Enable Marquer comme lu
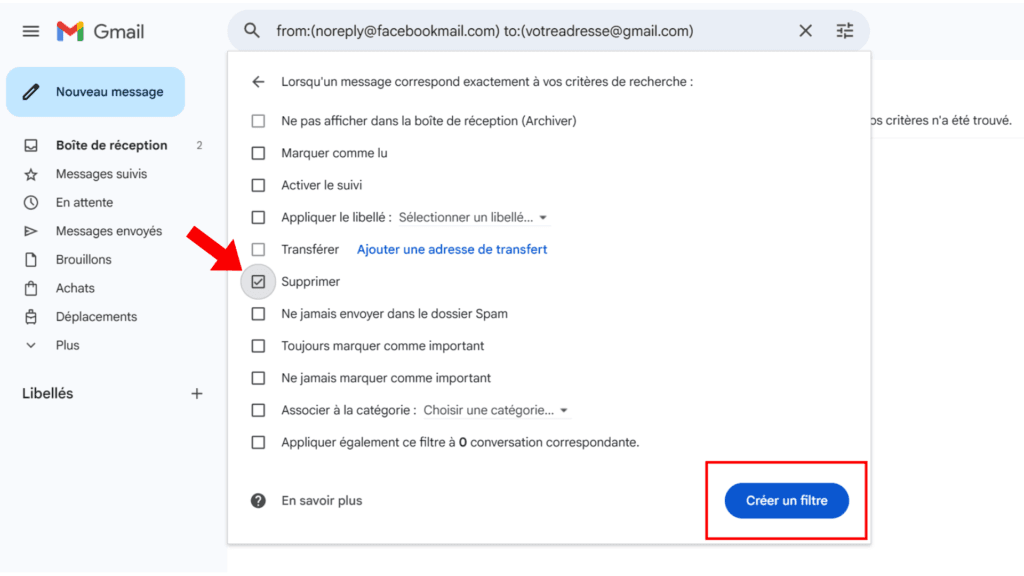The image size is (1024, 576). click(x=258, y=153)
